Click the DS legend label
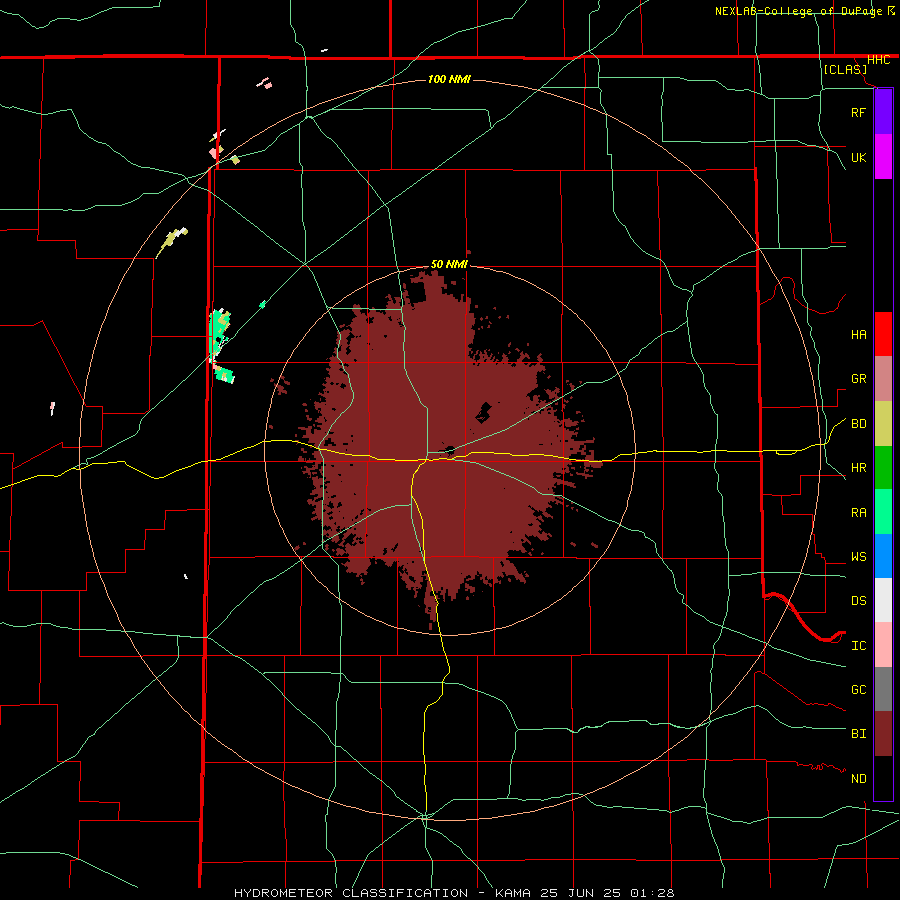The width and height of the screenshot is (900, 900). click(x=858, y=601)
